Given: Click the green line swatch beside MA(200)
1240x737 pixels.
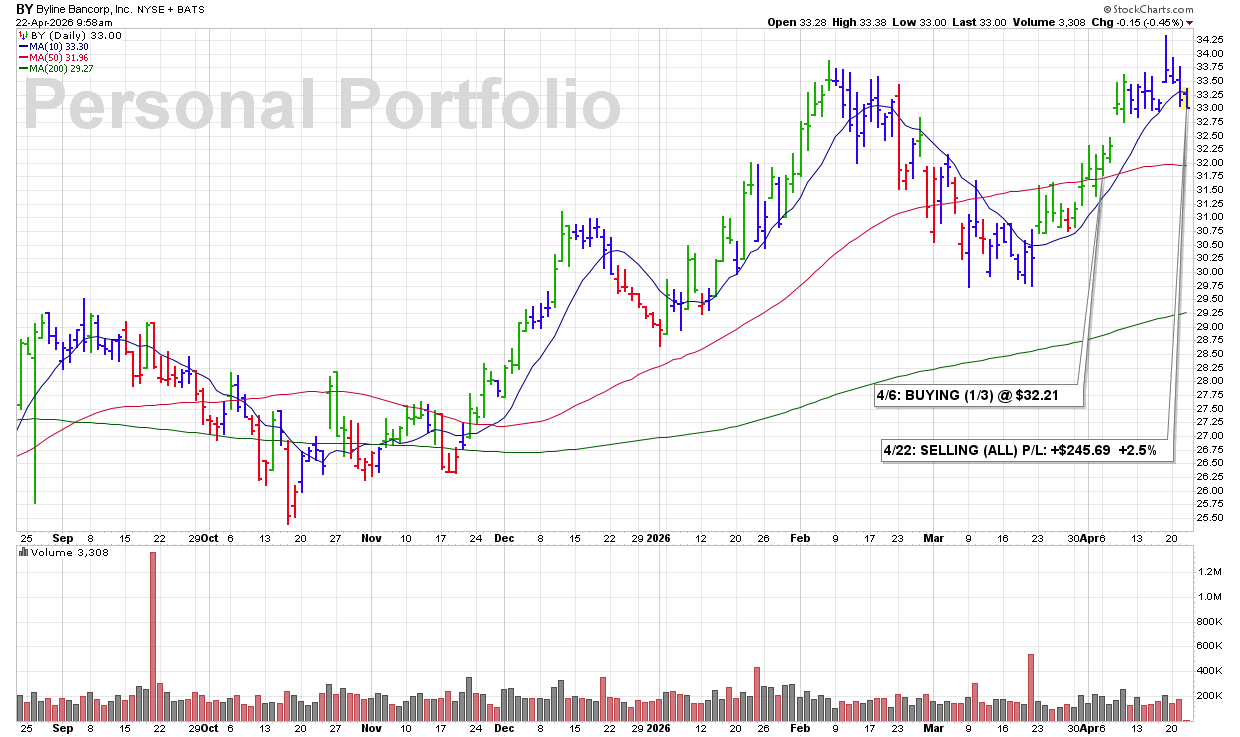Looking at the screenshot, I should point(22,68).
